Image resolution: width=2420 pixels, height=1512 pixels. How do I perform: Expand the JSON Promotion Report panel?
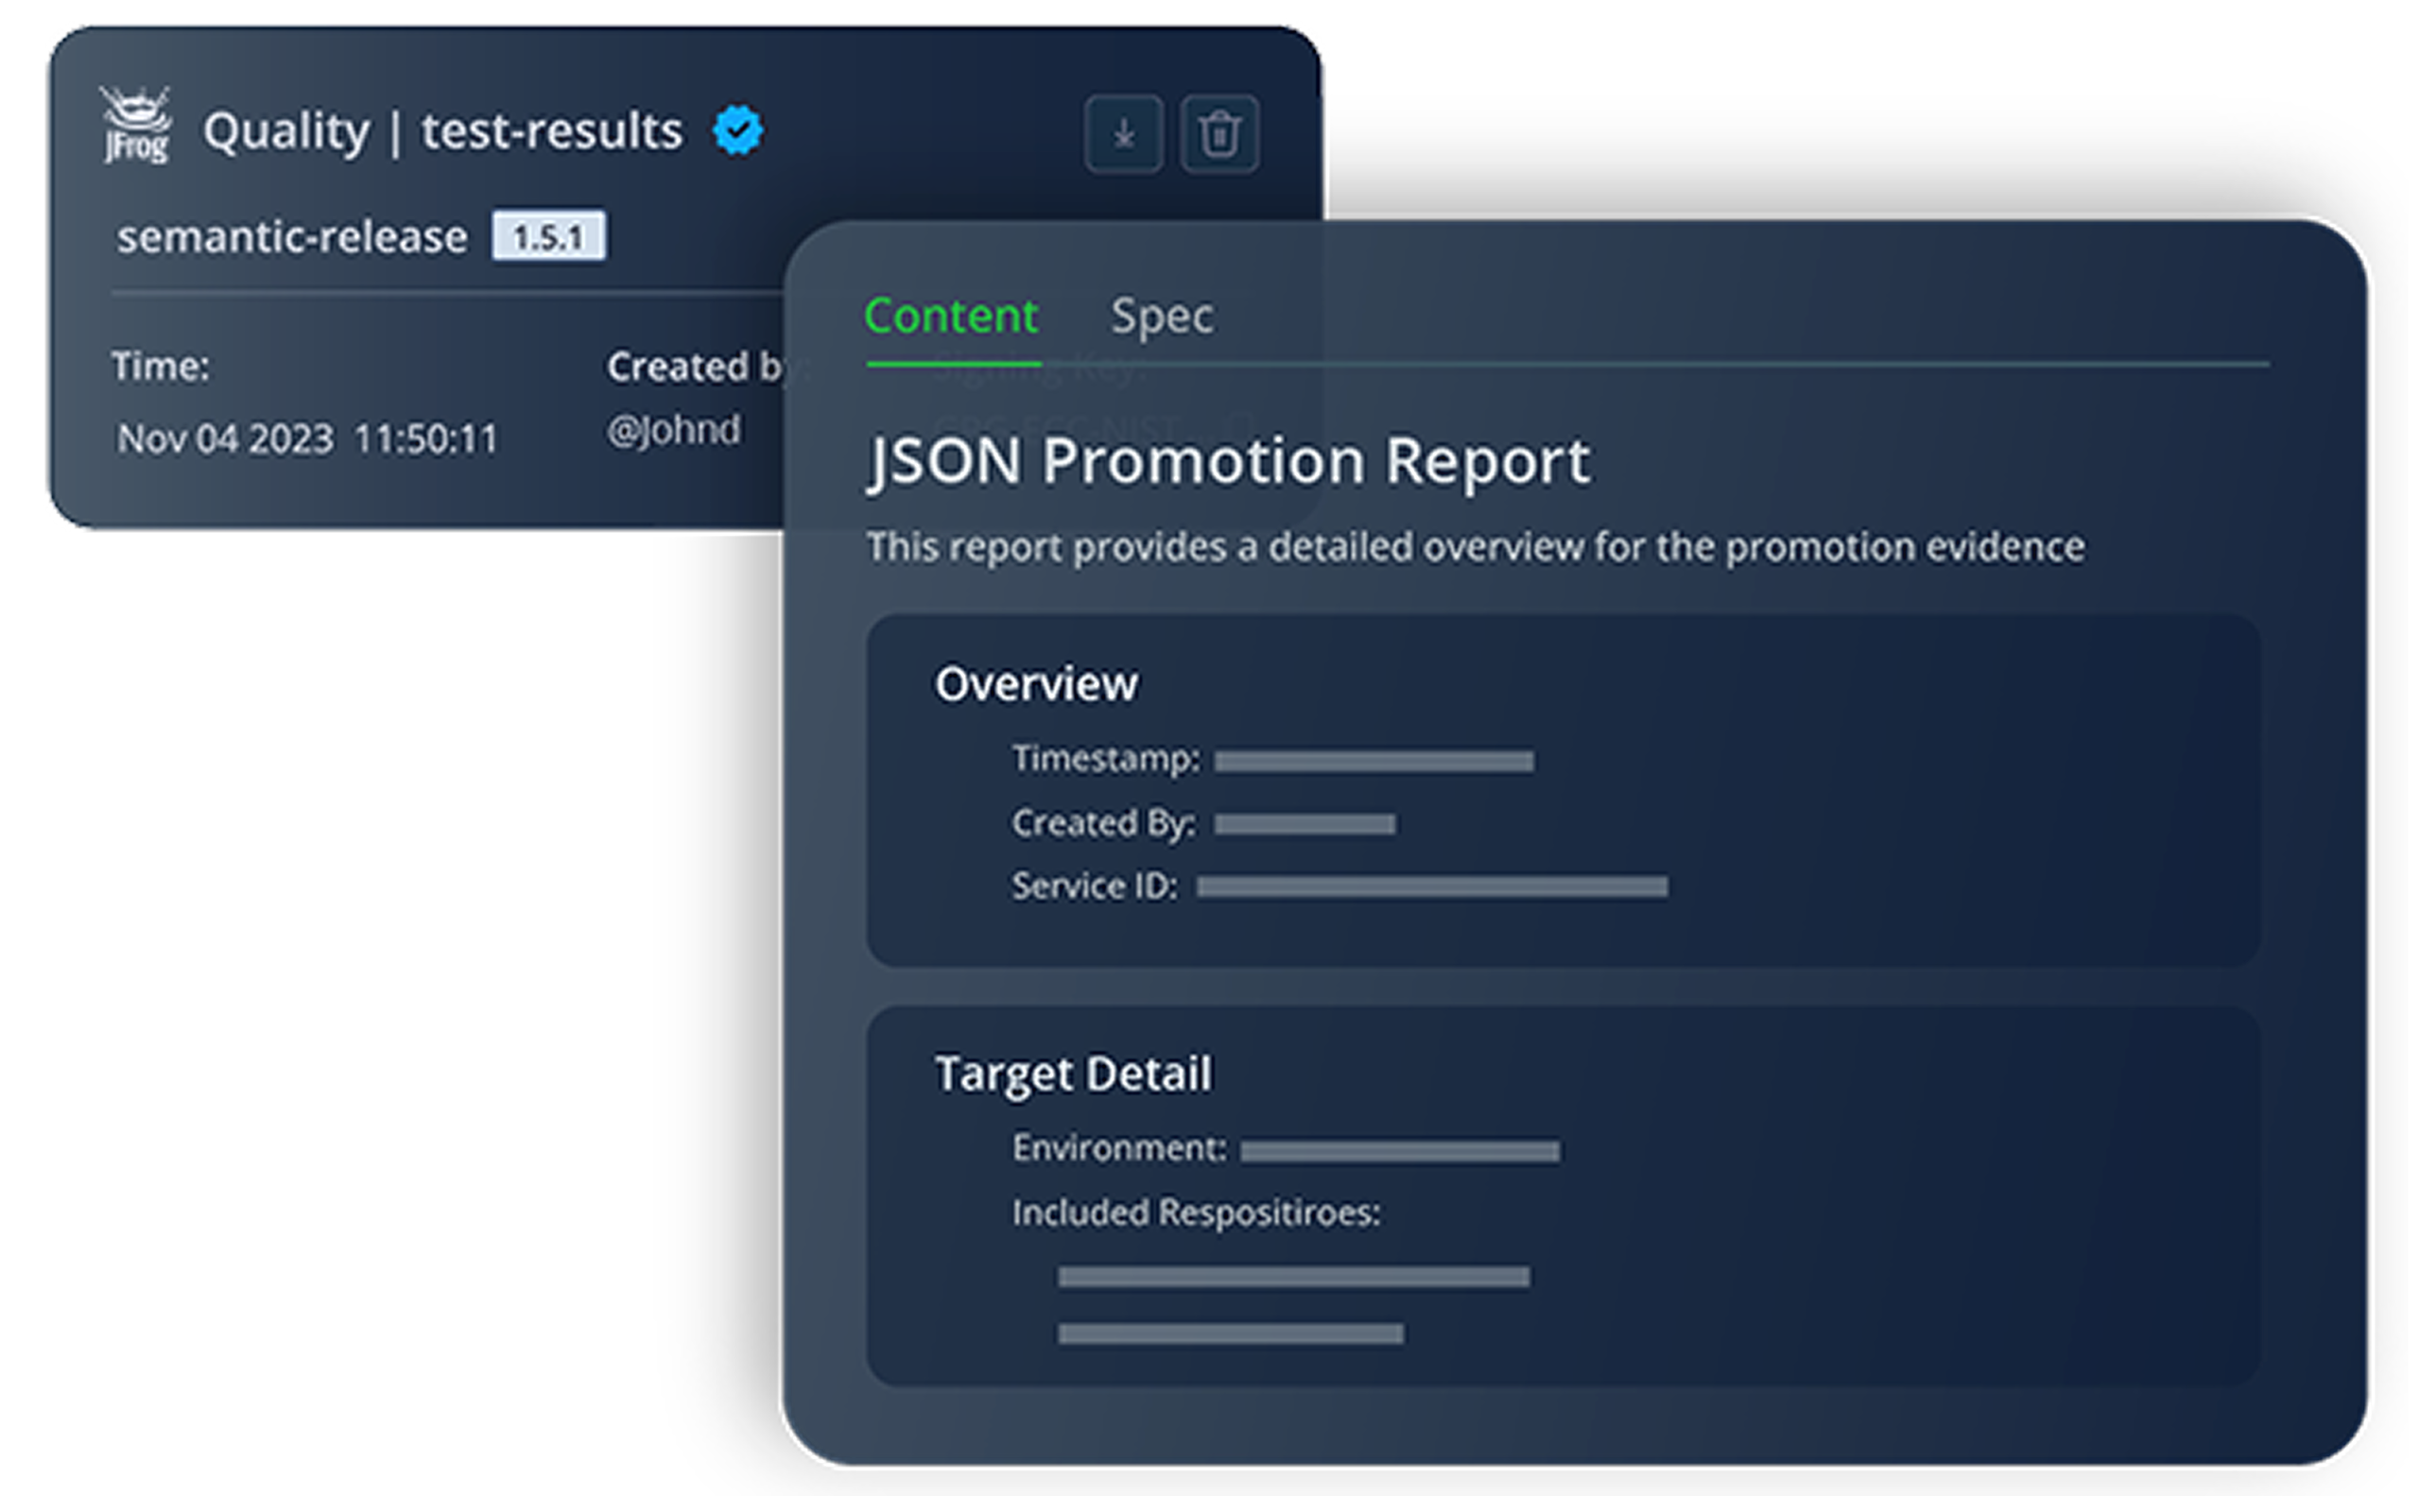(1230, 462)
